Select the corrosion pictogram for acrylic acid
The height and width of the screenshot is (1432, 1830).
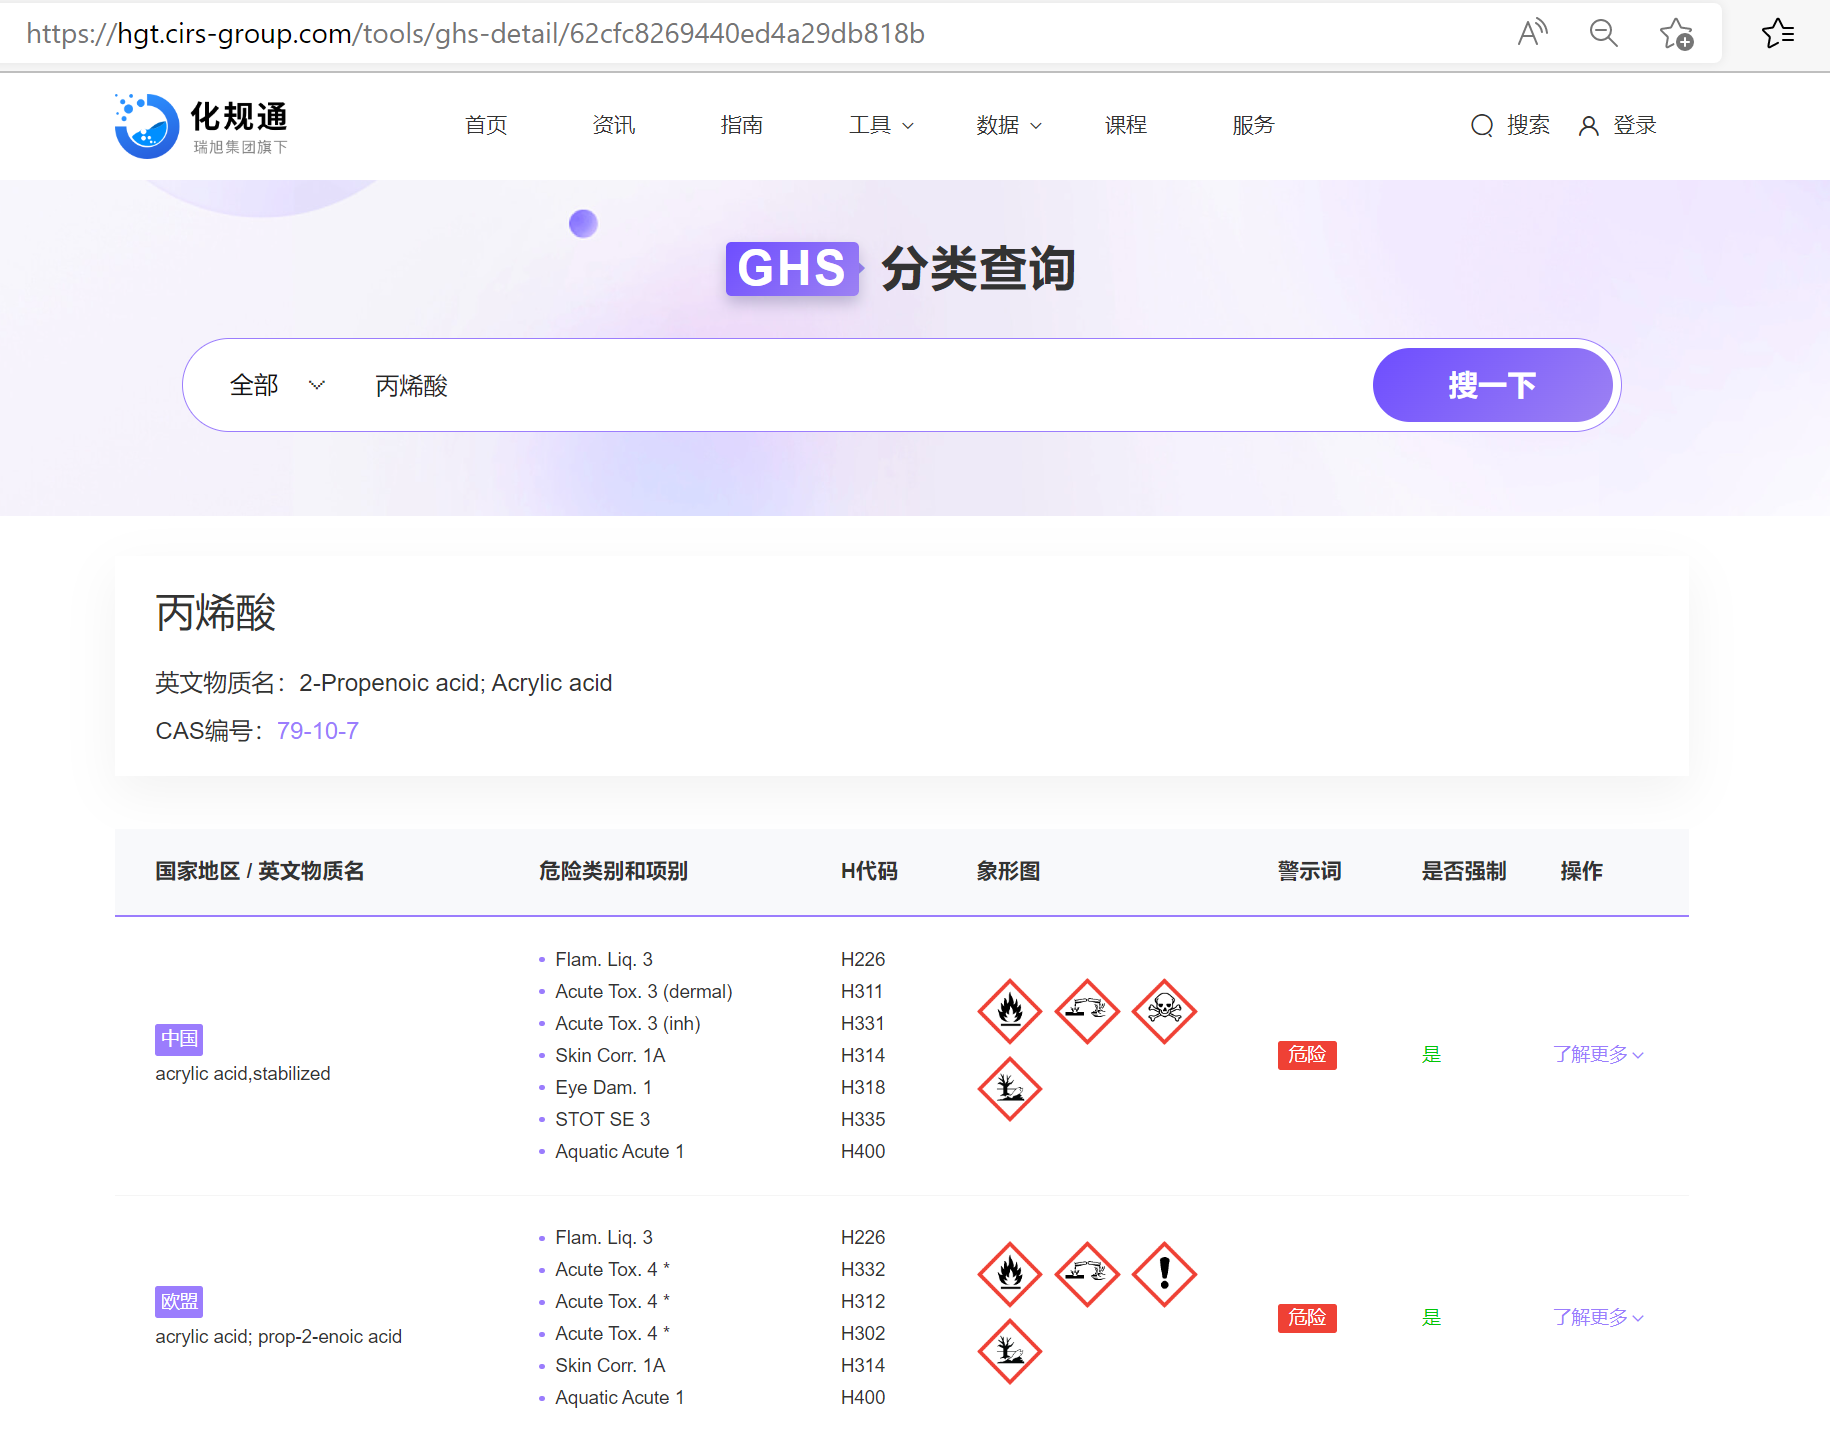[1087, 1011]
